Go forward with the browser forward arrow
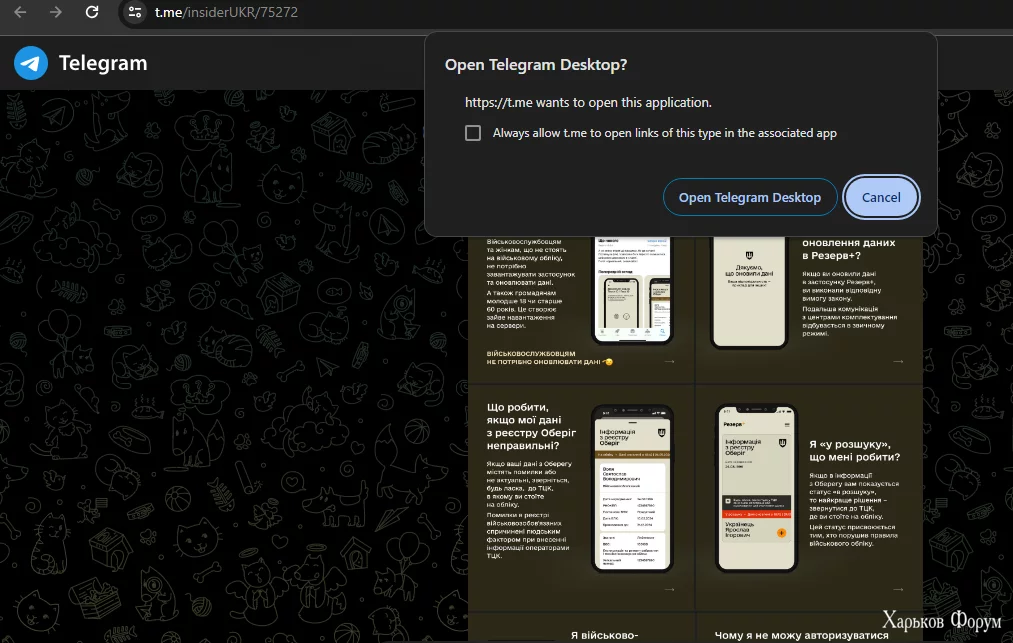1013x643 pixels. (x=56, y=12)
